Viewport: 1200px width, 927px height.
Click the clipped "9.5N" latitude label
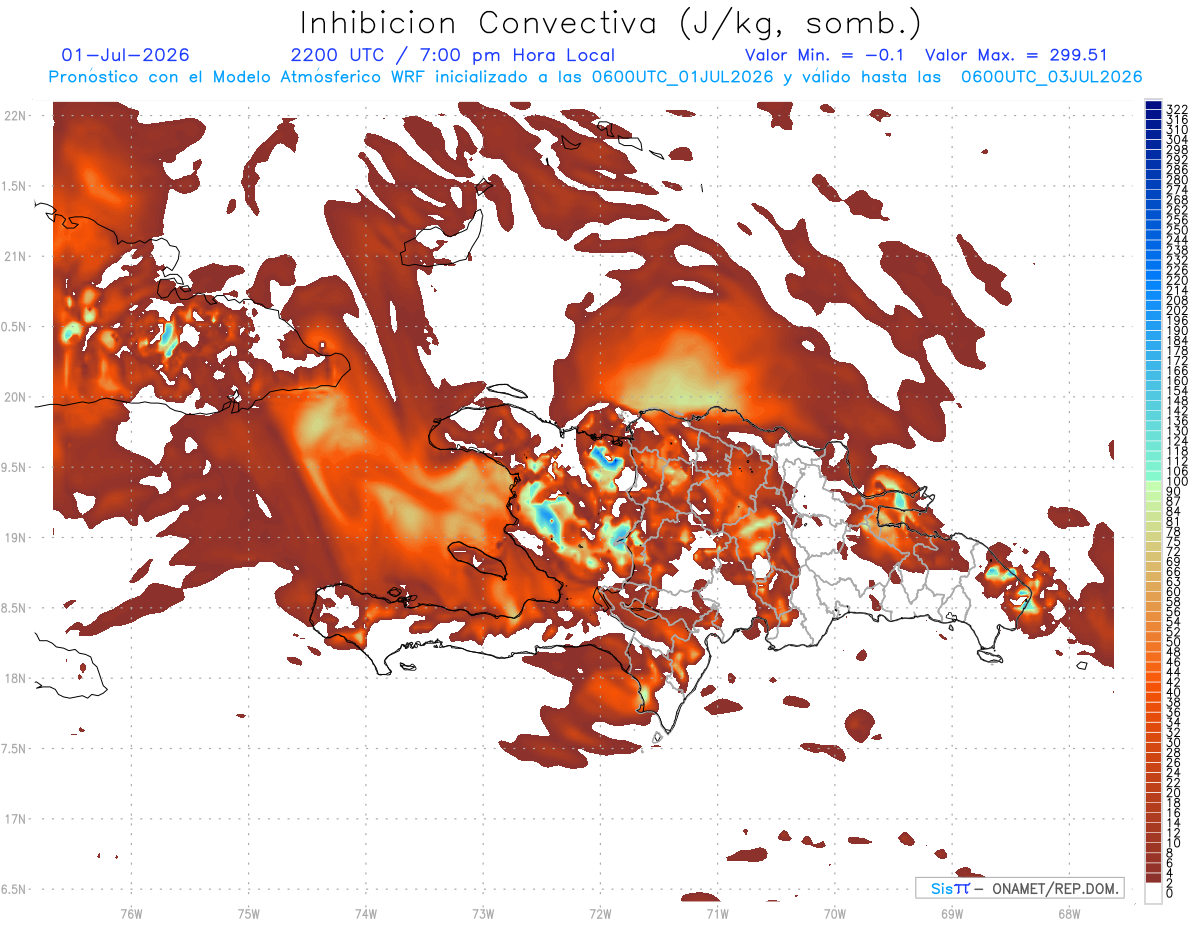point(14,467)
